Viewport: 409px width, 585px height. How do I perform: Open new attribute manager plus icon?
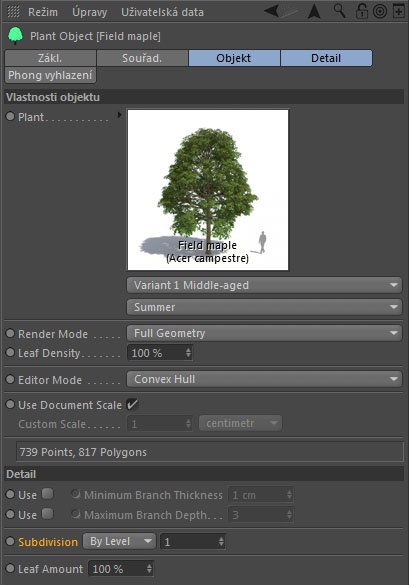pos(399,11)
